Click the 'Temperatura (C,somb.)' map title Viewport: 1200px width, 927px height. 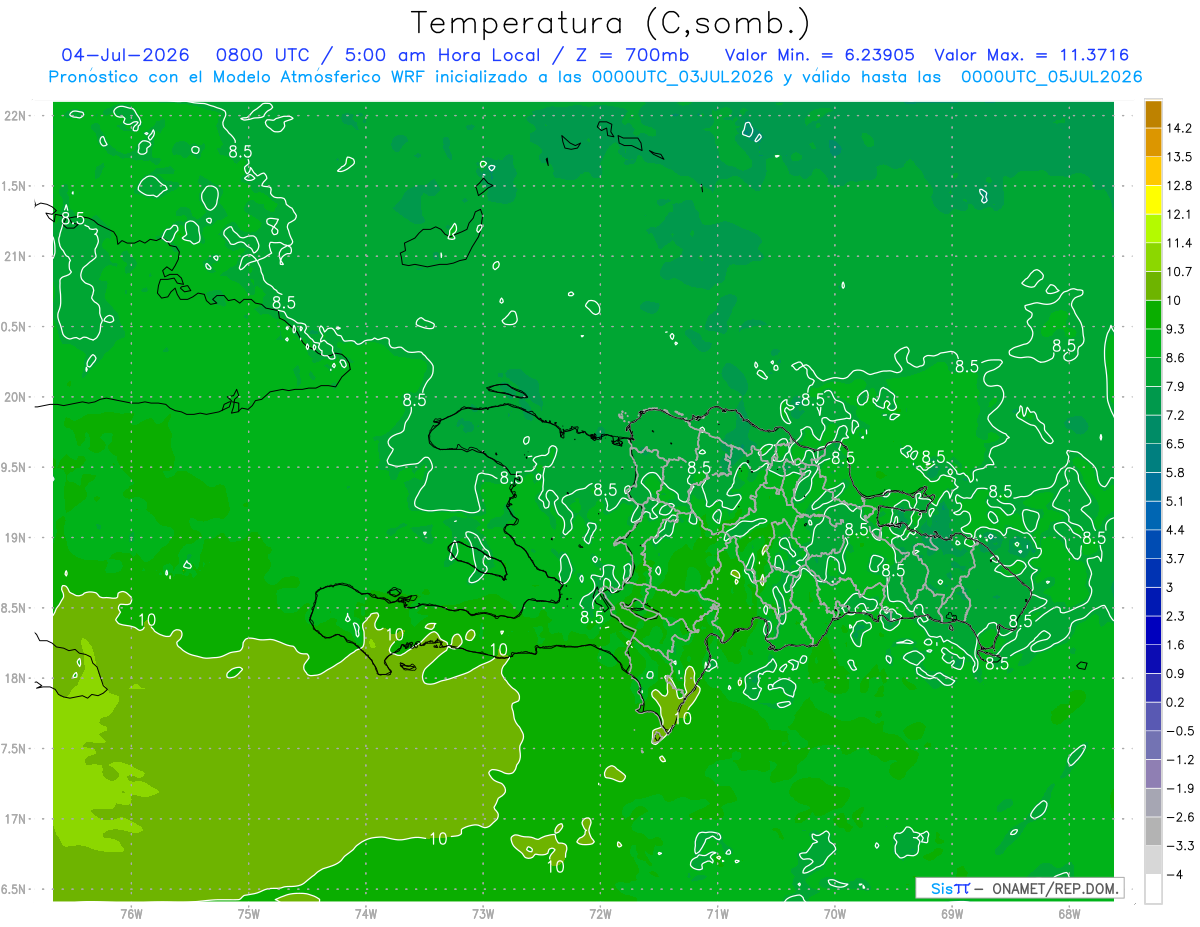(611, 22)
